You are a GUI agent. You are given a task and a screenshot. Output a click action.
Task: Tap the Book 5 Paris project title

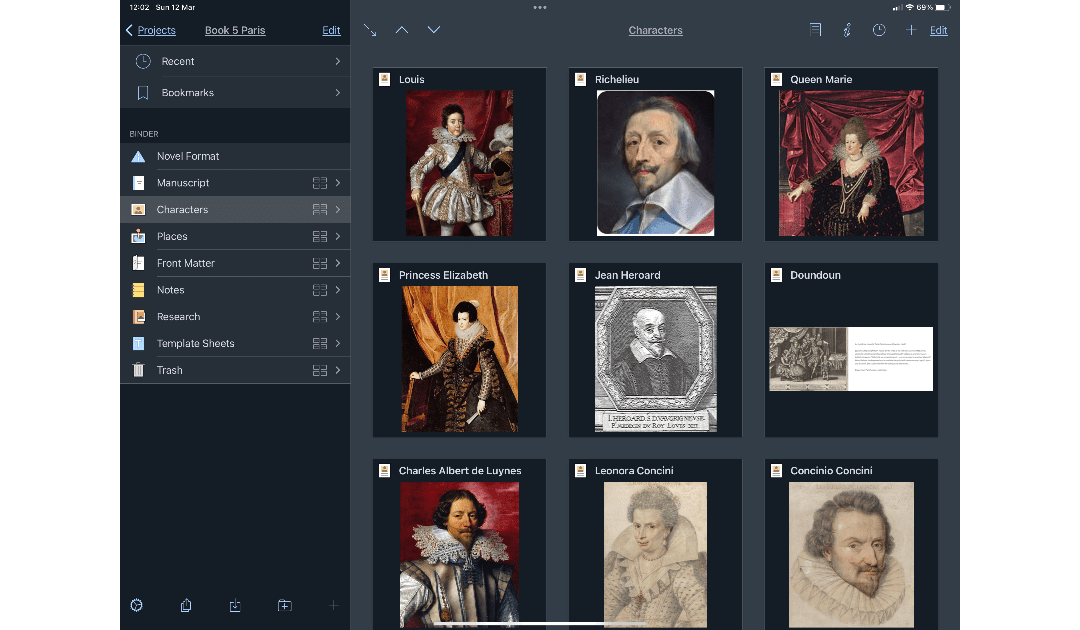tap(235, 30)
